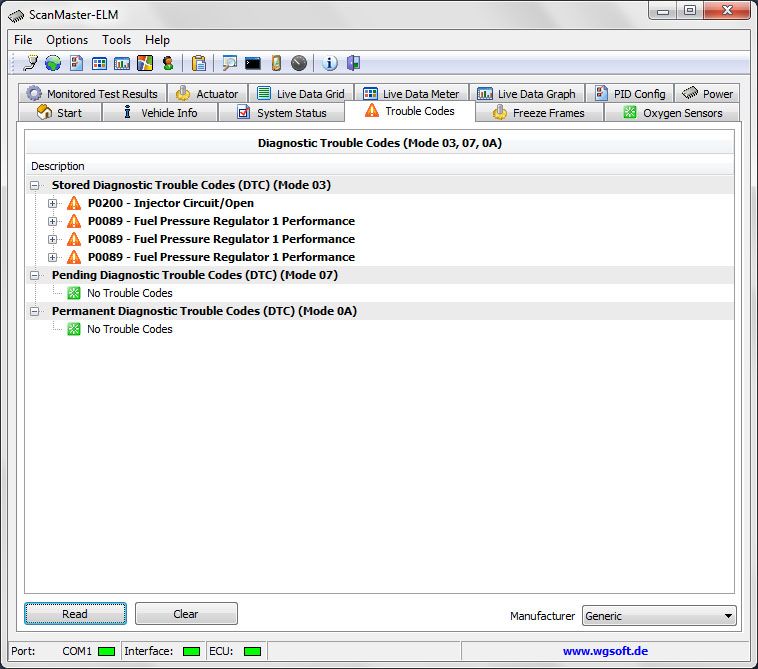The image size is (758, 669).
Task: Click the blue info toolbar icon
Action: [330, 63]
